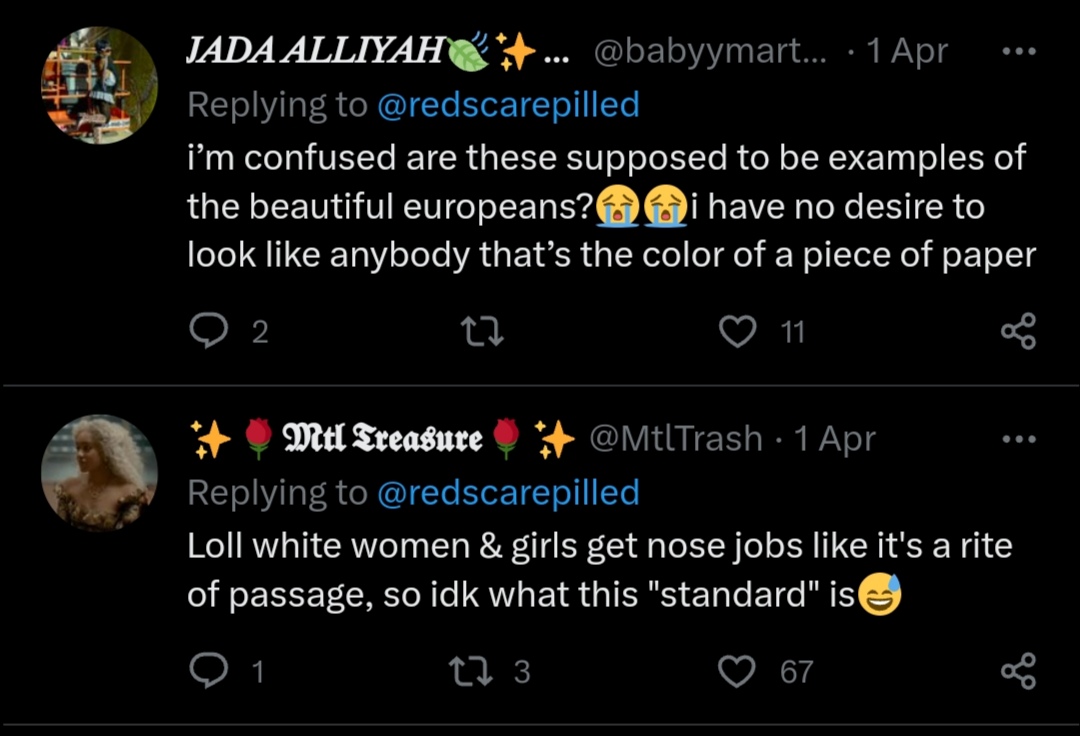Open the @MtlTrash handle
1080x736 pixels.
(x=677, y=439)
